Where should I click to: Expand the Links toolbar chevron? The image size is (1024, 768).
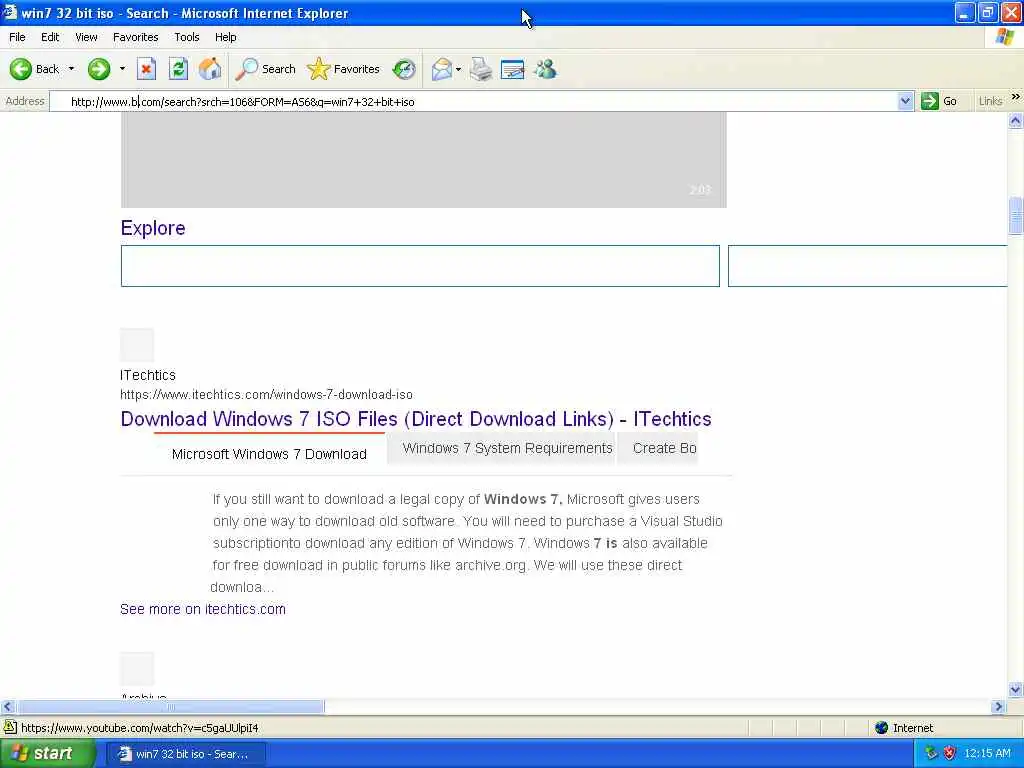click(x=1015, y=97)
